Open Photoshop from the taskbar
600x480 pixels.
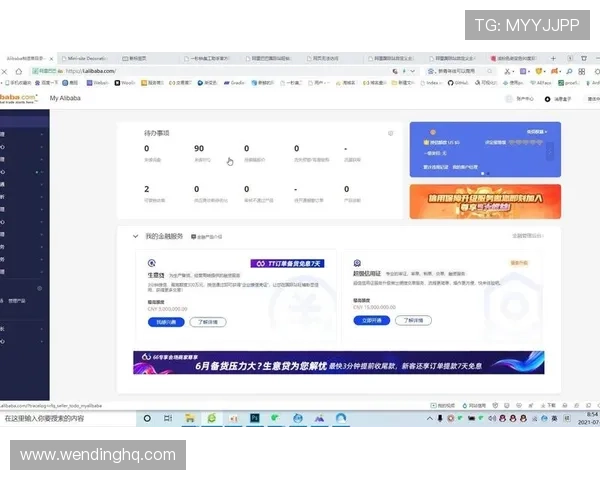[254, 418]
